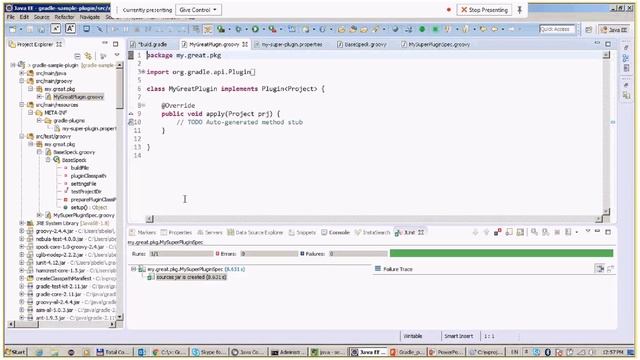Click Collapse All in Project Explorer

[77, 56]
